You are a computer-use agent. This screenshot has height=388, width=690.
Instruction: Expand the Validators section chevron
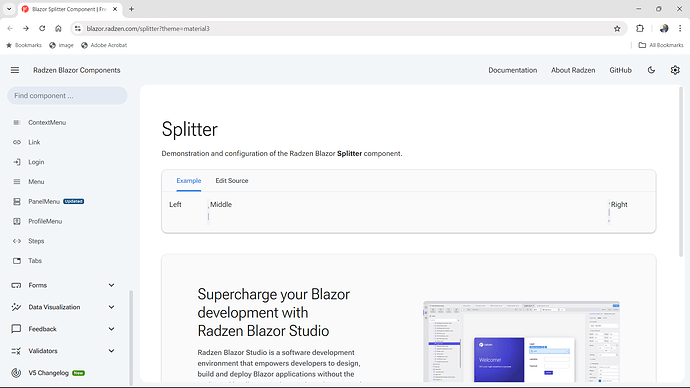pyautogui.click(x=111, y=351)
